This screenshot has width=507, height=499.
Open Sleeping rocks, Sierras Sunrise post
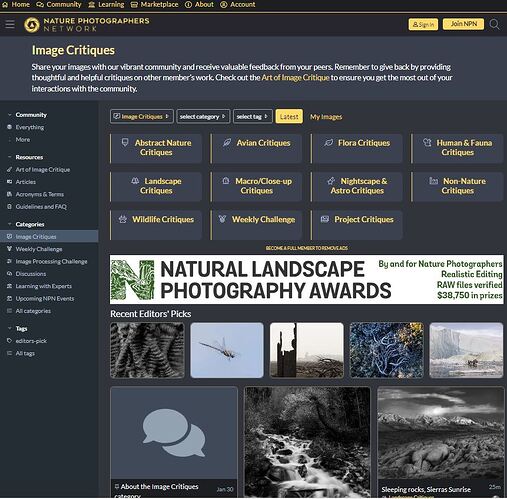426,489
